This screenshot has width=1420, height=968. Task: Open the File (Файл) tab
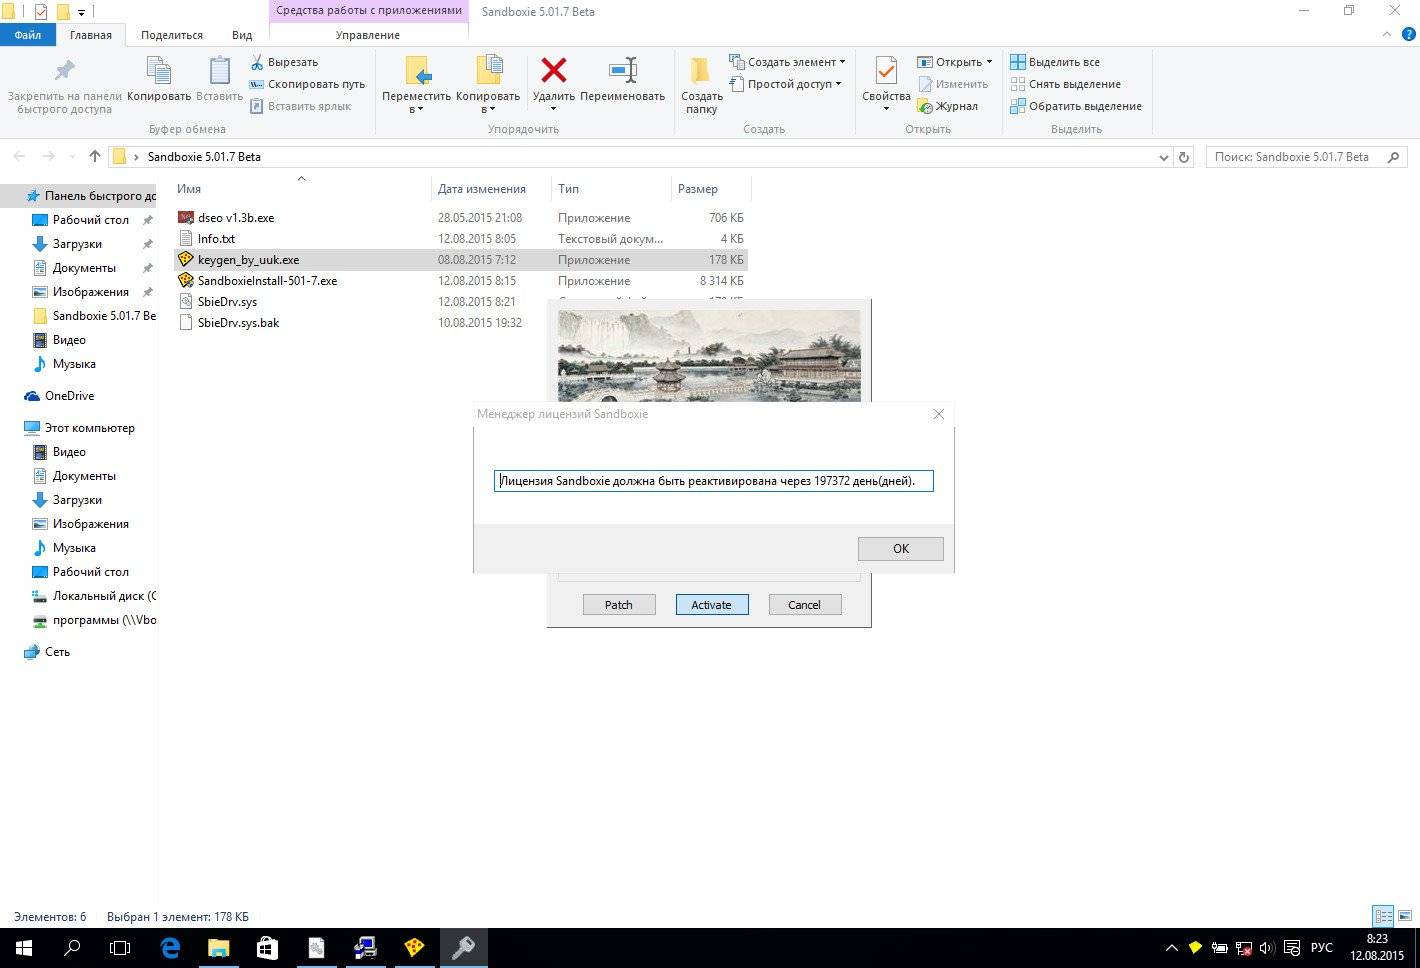tap(28, 35)
